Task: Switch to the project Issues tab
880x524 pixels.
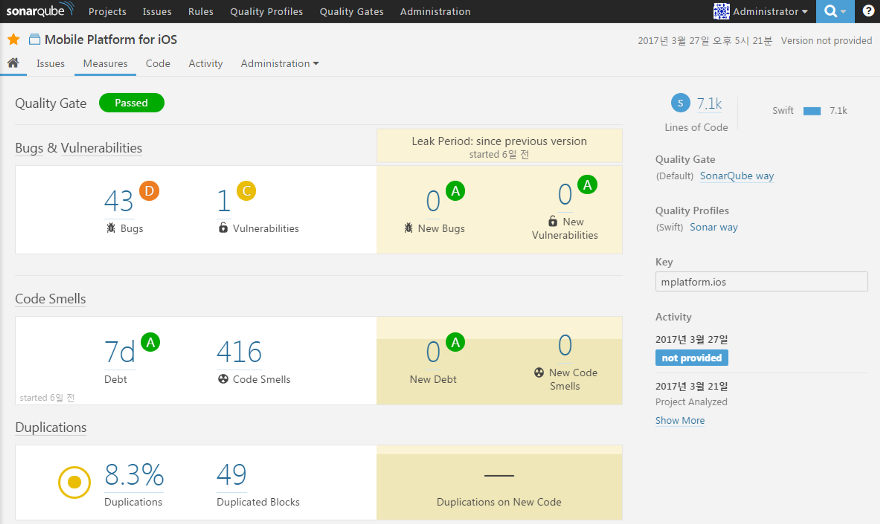Action: click(x=51, y=63)
